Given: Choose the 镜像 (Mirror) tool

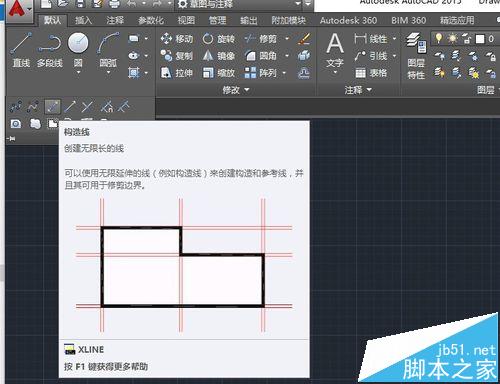Looking at the screenshot, I should (219, 56).
